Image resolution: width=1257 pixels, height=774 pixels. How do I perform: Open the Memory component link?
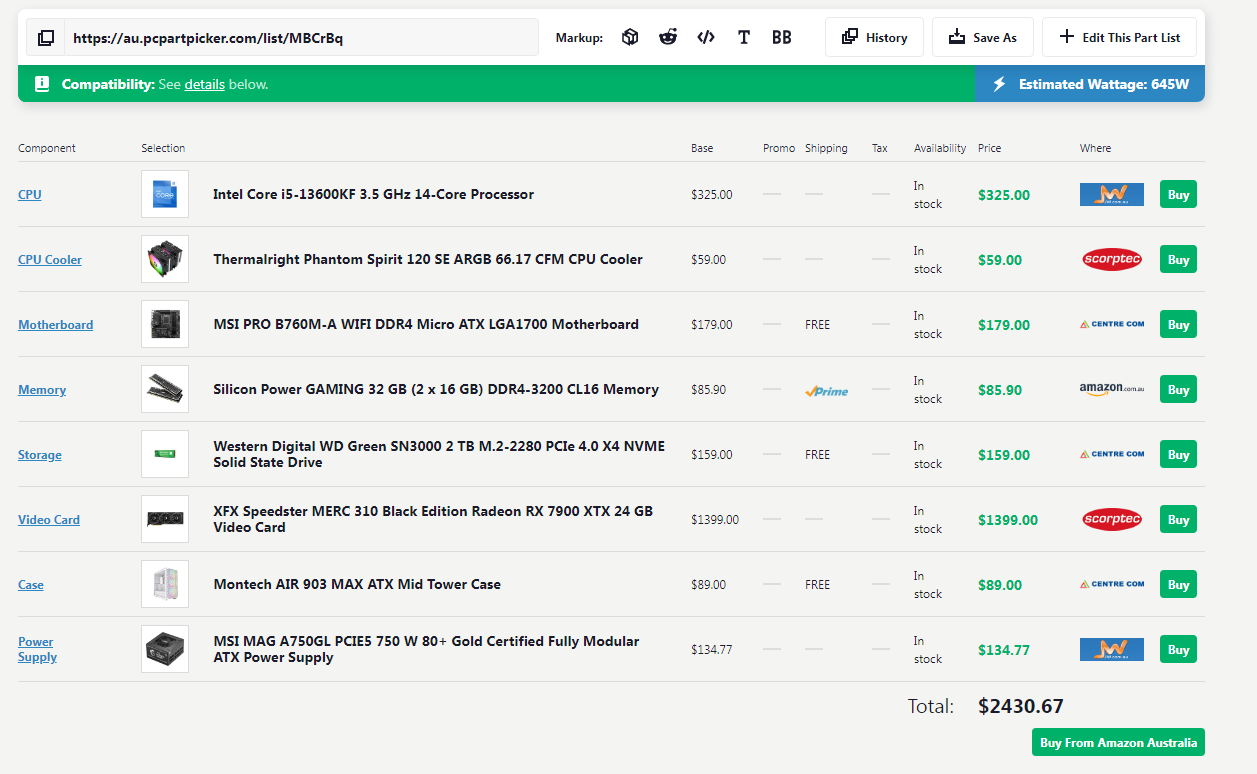click(42, 389)
